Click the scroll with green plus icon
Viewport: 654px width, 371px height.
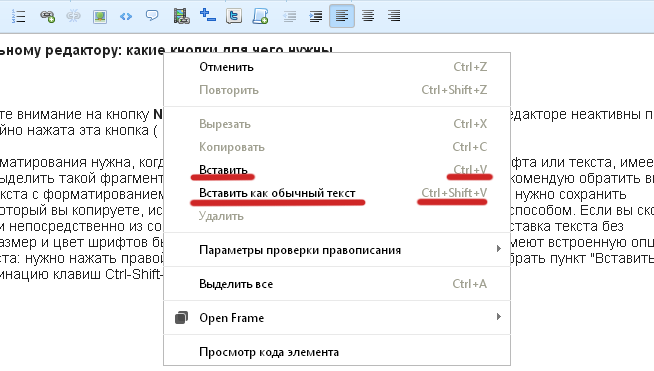[x=260, y=16]
